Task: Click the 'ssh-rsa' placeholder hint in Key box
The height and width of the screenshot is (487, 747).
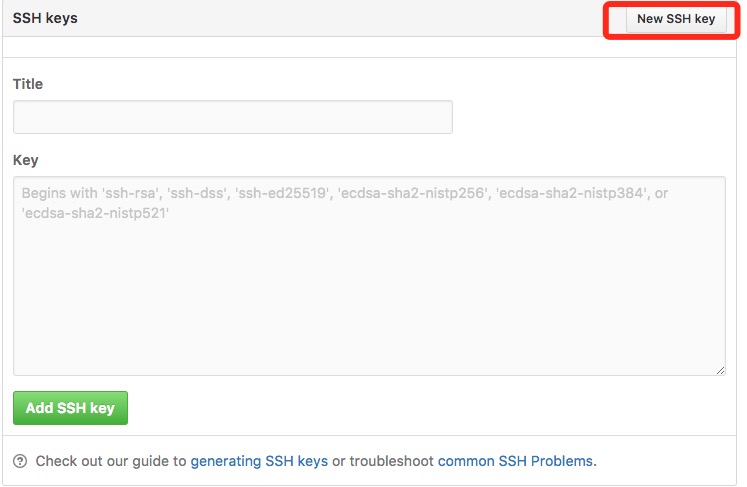Action: 130,193
